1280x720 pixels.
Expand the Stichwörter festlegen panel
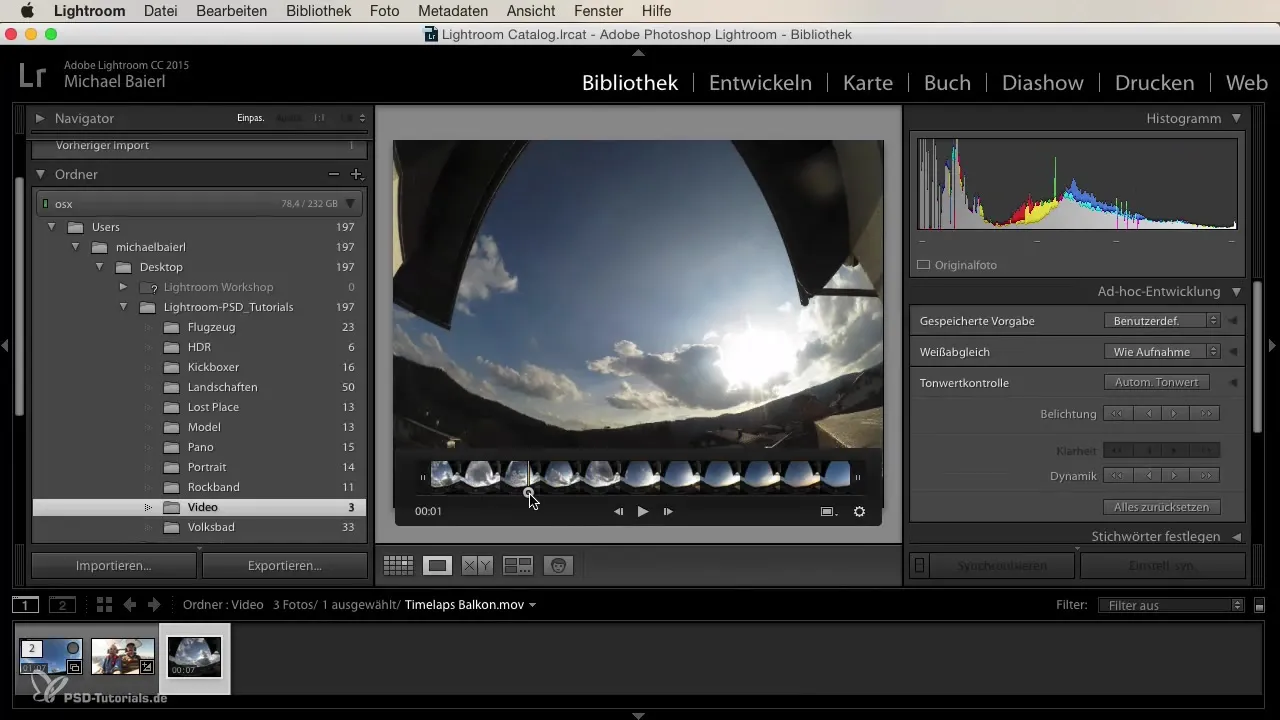pos(1236,537)
